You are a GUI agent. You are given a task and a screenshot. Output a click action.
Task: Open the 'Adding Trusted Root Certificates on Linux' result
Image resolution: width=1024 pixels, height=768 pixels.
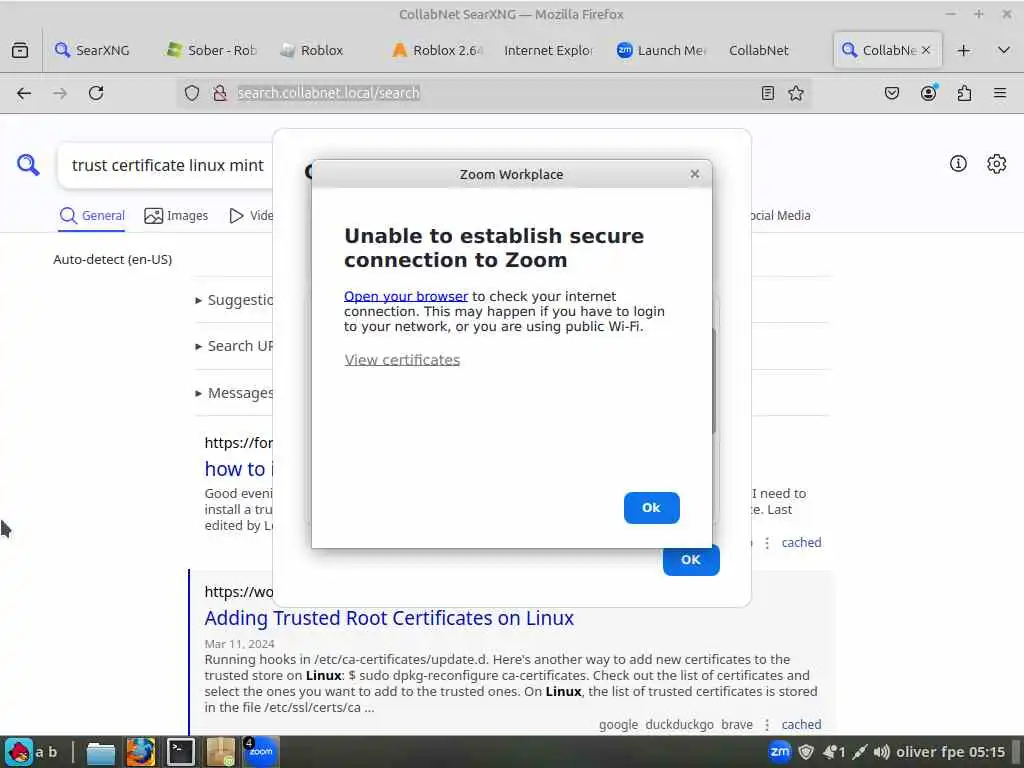[389, 618]
